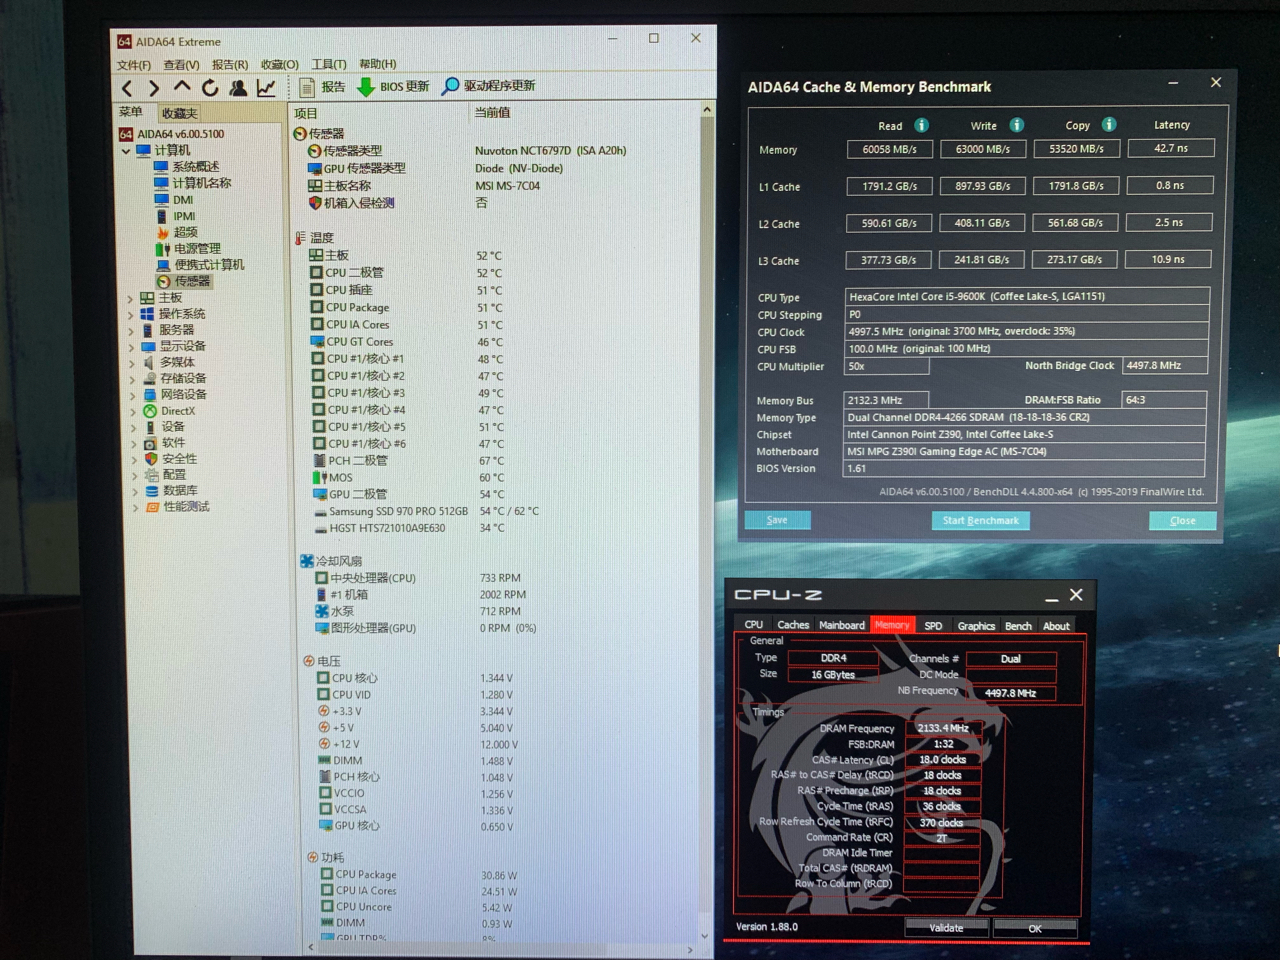The image size is (1280, 960).
Task: Go forward with AIDA64 toolbar right arrow
Action: tap(154, 89)
